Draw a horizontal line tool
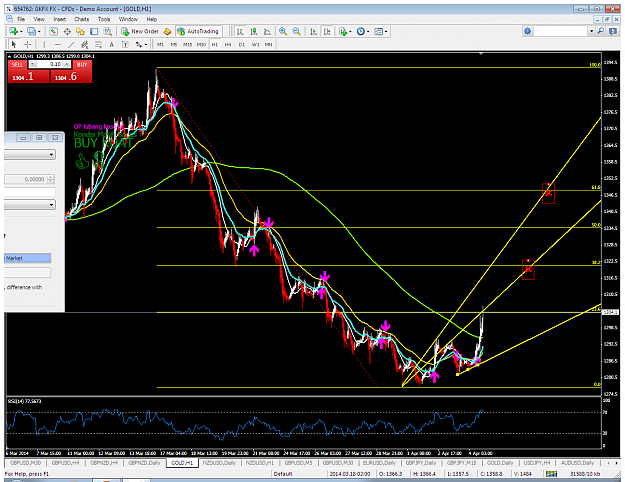The width and height of the screenshot is (625, 482). point(58,44)
